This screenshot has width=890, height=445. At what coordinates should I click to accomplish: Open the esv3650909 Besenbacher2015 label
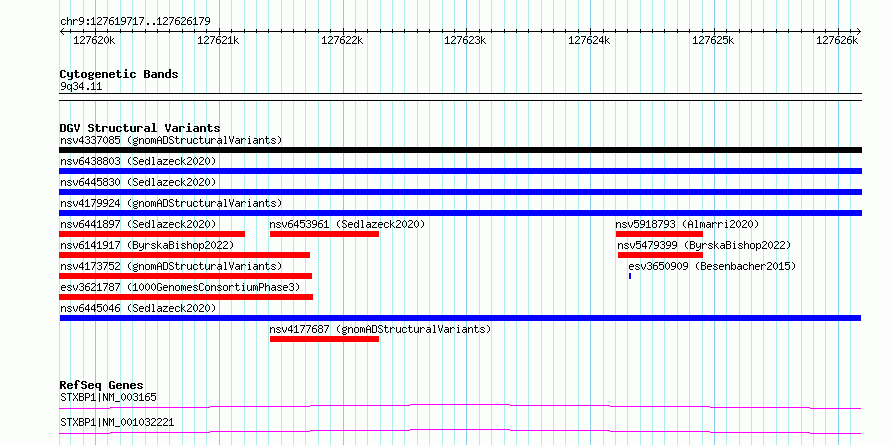point(712,266)
